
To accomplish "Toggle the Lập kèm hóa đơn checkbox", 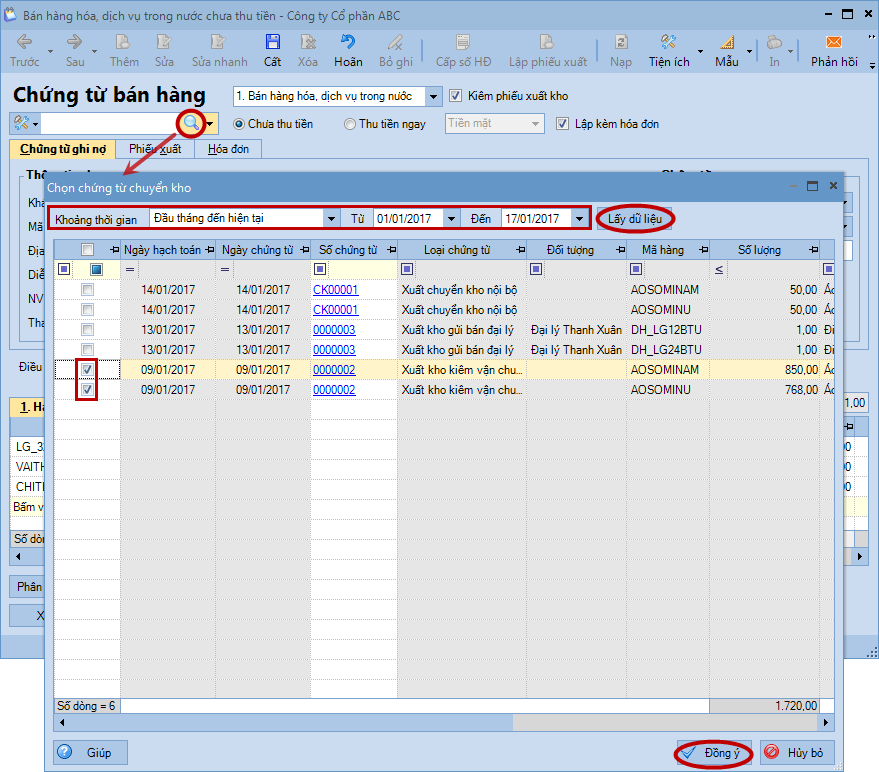I will (x=562, y=124).
